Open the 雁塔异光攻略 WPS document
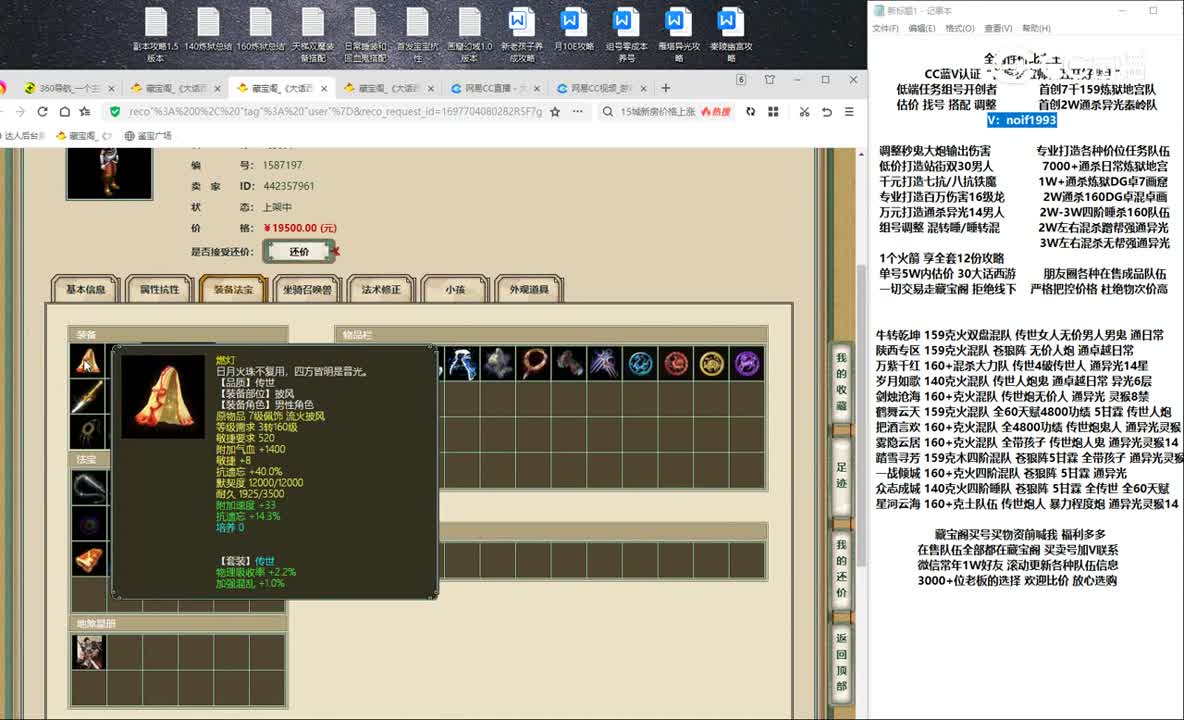This screenshot has width=1184, height=720. [x=678, y=35]
